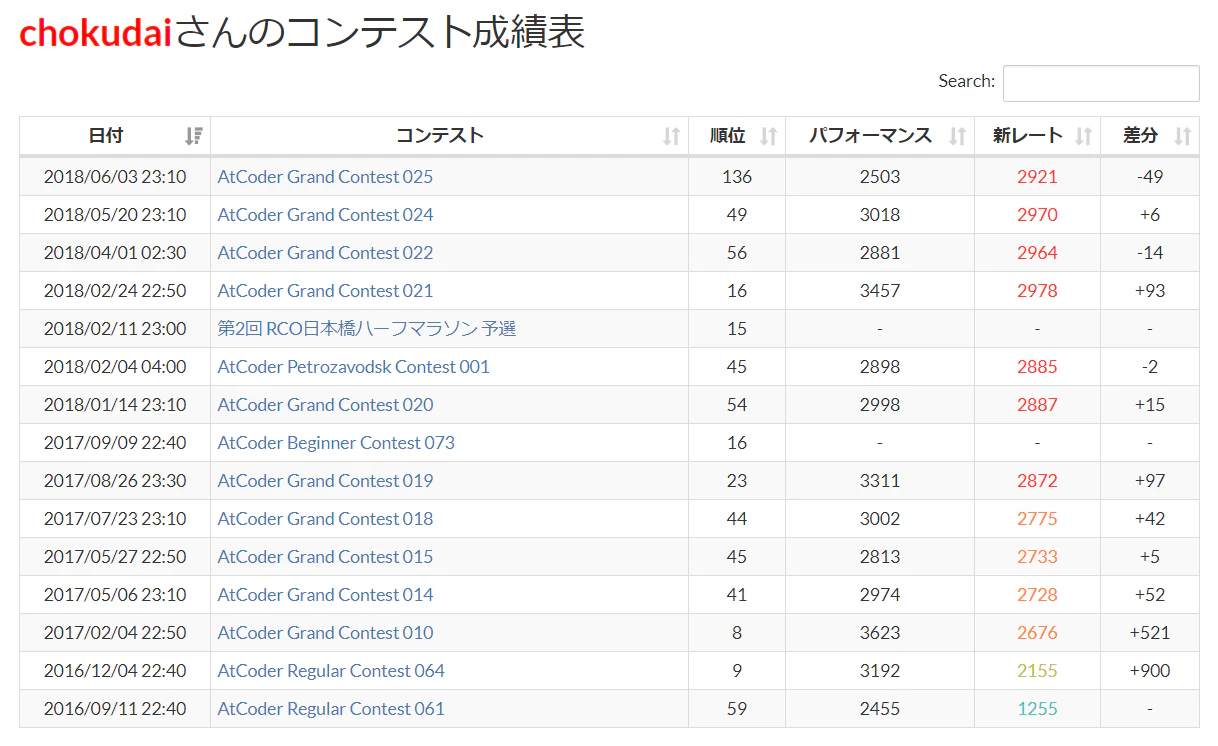Open AtCoder Grand Contest 022 link
Image resolution: width=1218 pixels, height=746 pixels.
(325, 253)
